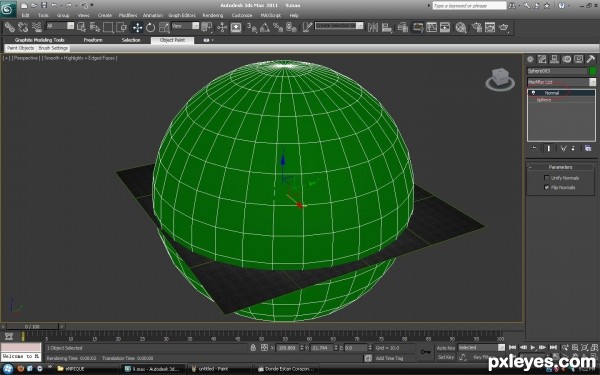Open the 3ds Max application menu button

point(8,8)
